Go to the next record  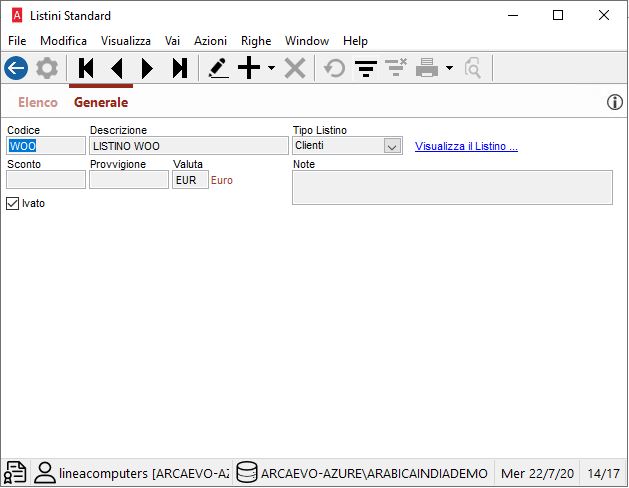click(x=148, y=68)
